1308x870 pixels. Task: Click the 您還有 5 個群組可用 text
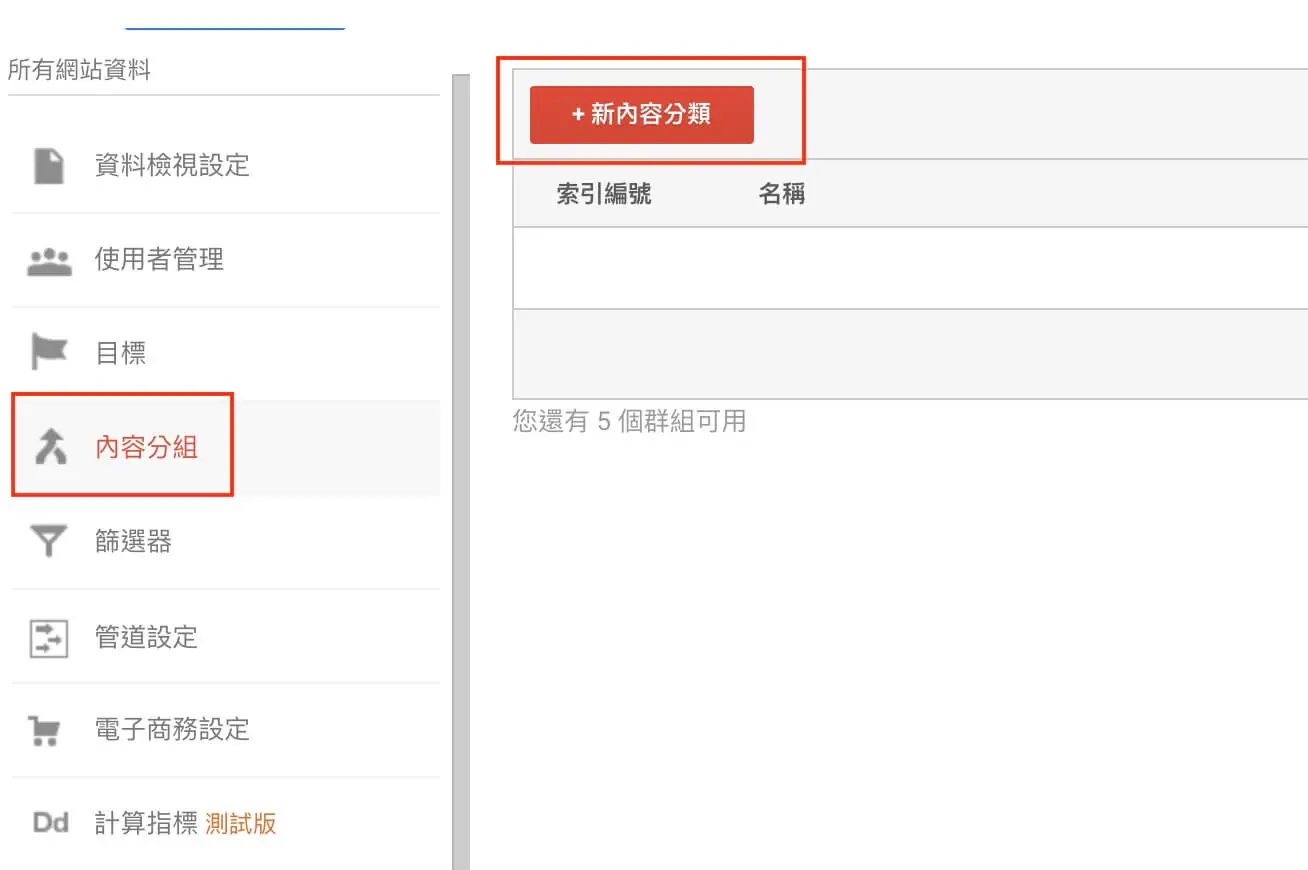(x=630, y=421)
